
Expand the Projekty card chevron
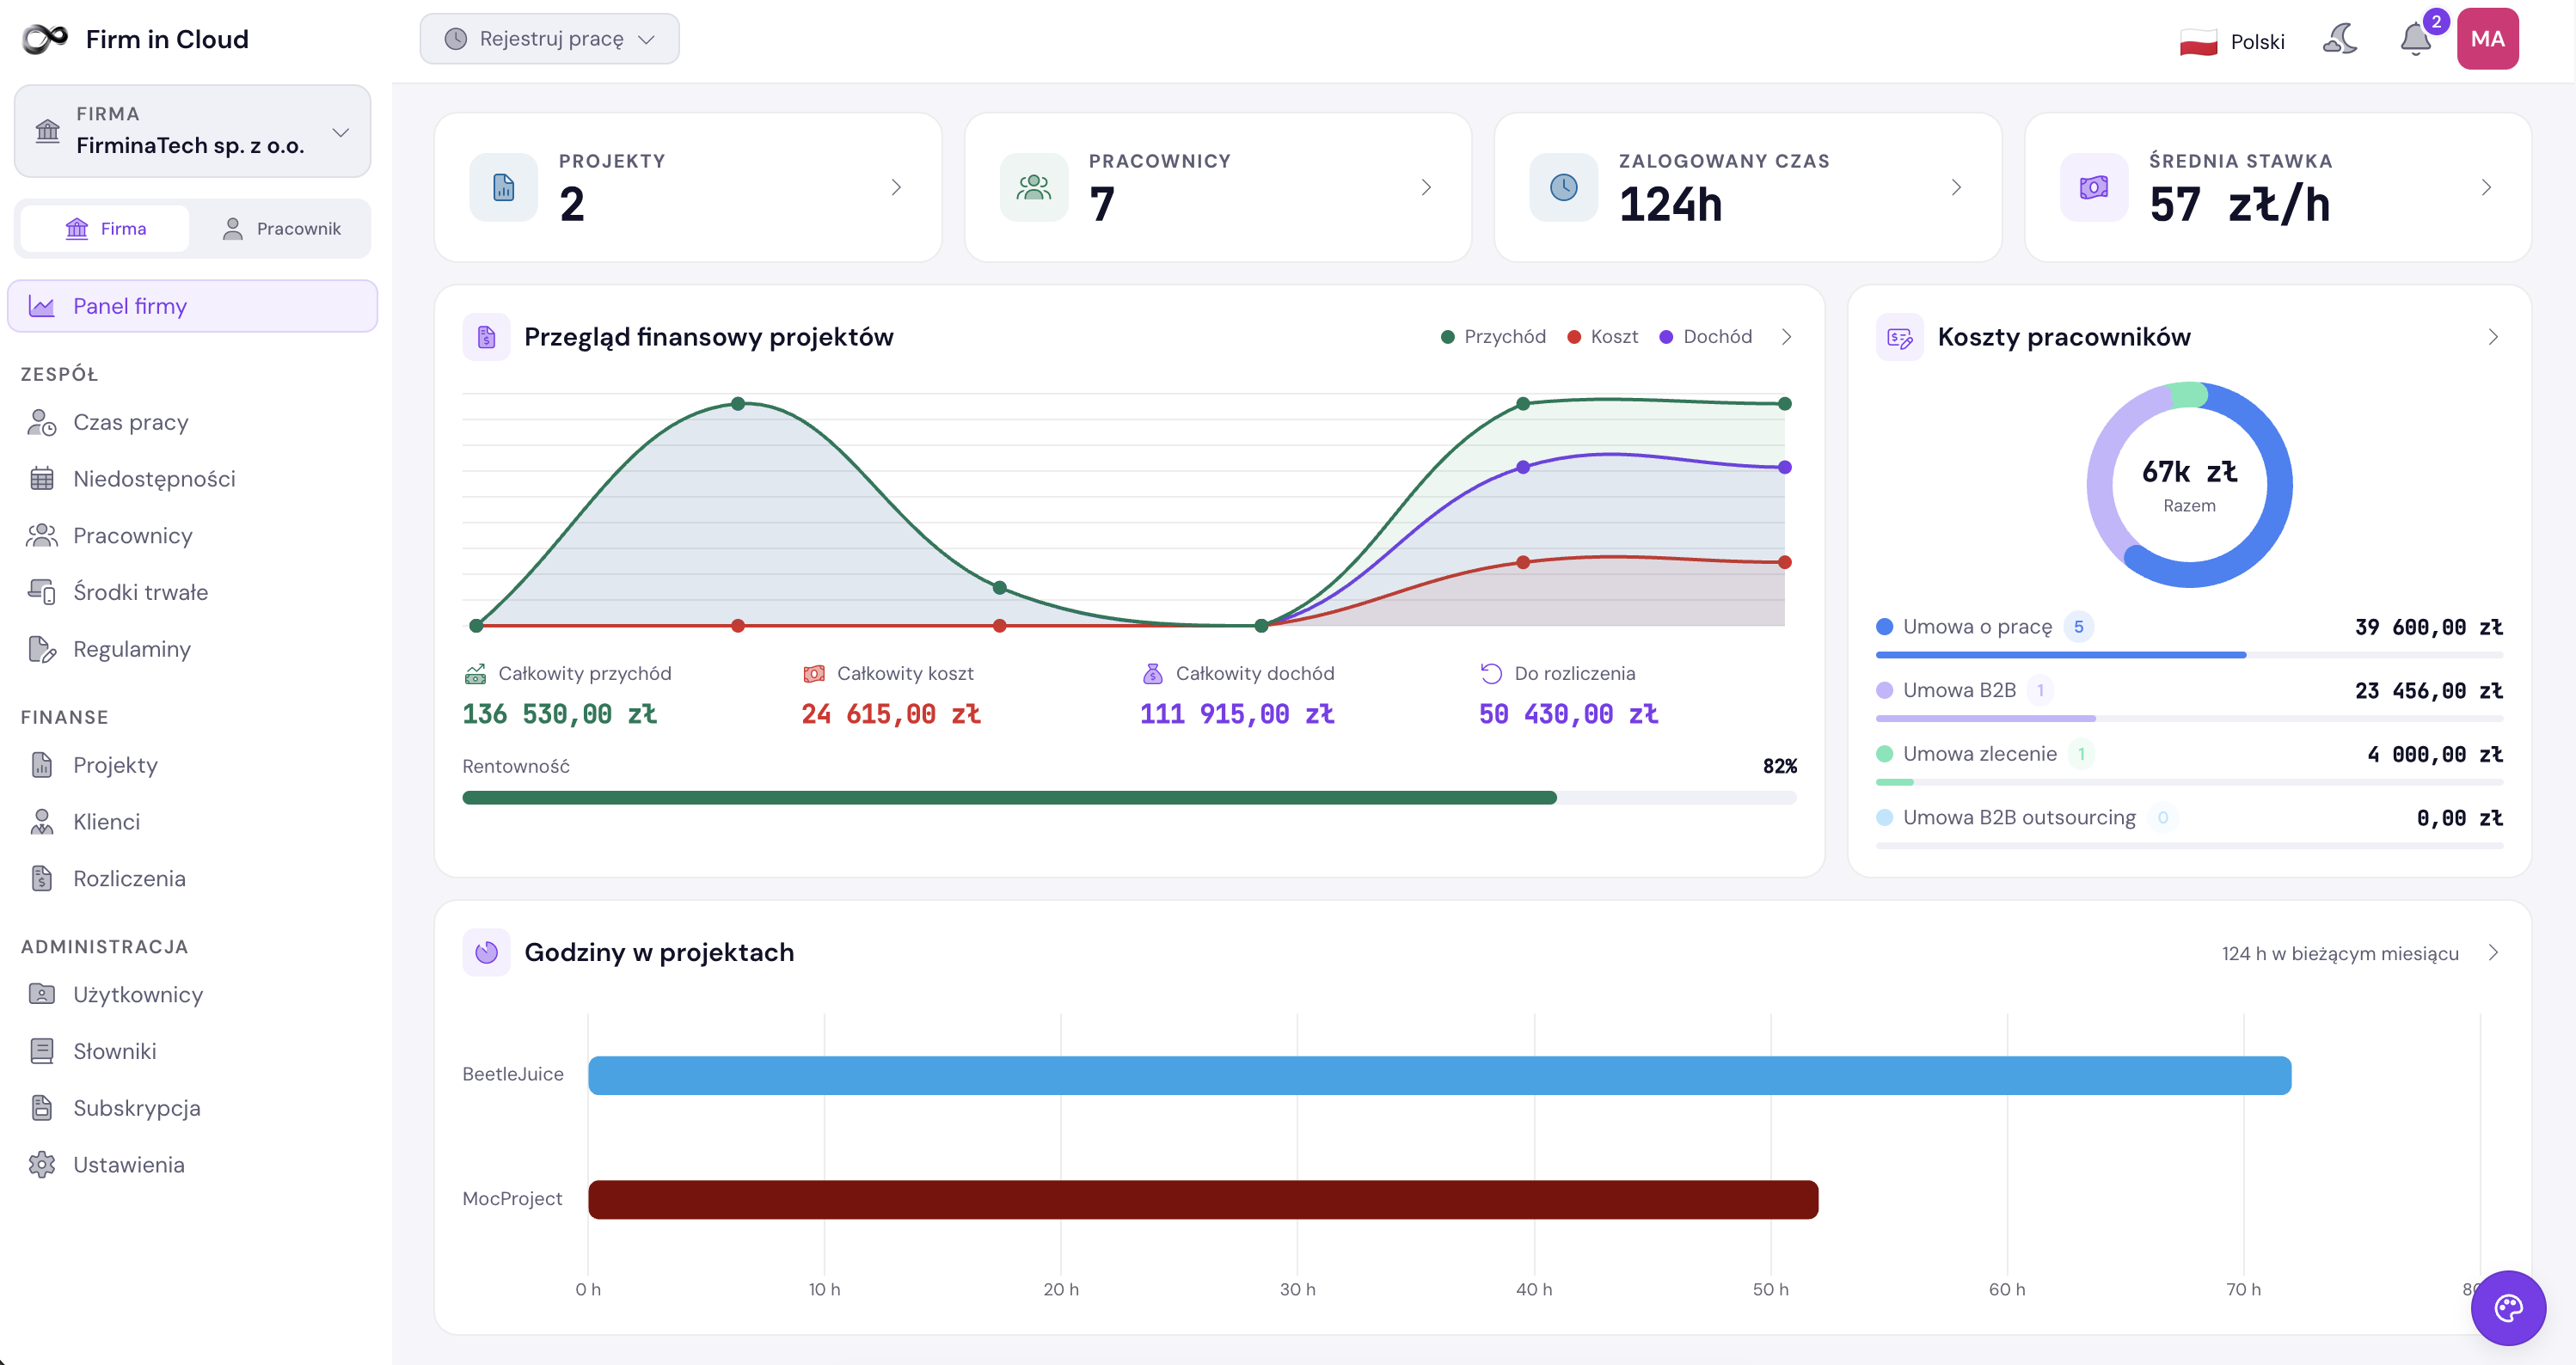pyautogui.click(x=896, y=187)
